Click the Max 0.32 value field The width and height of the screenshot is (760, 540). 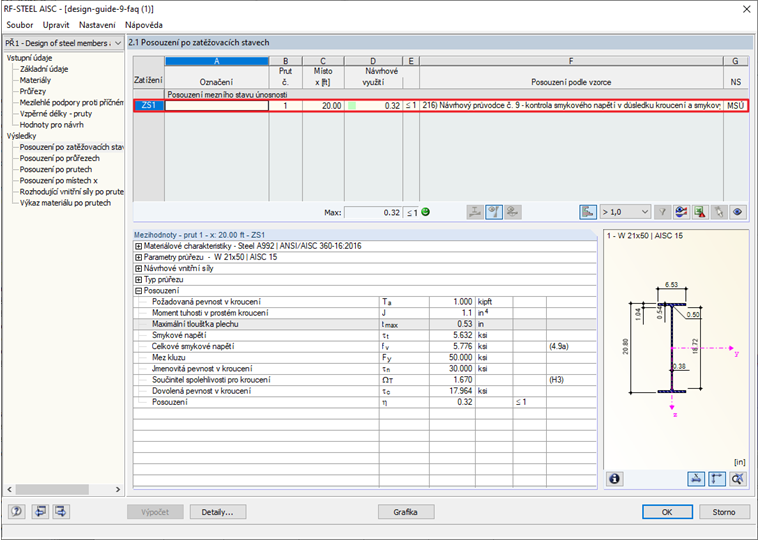pos(373,212)
